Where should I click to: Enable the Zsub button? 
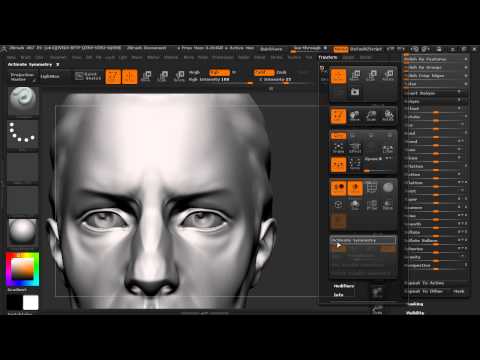tap(282, 72)
